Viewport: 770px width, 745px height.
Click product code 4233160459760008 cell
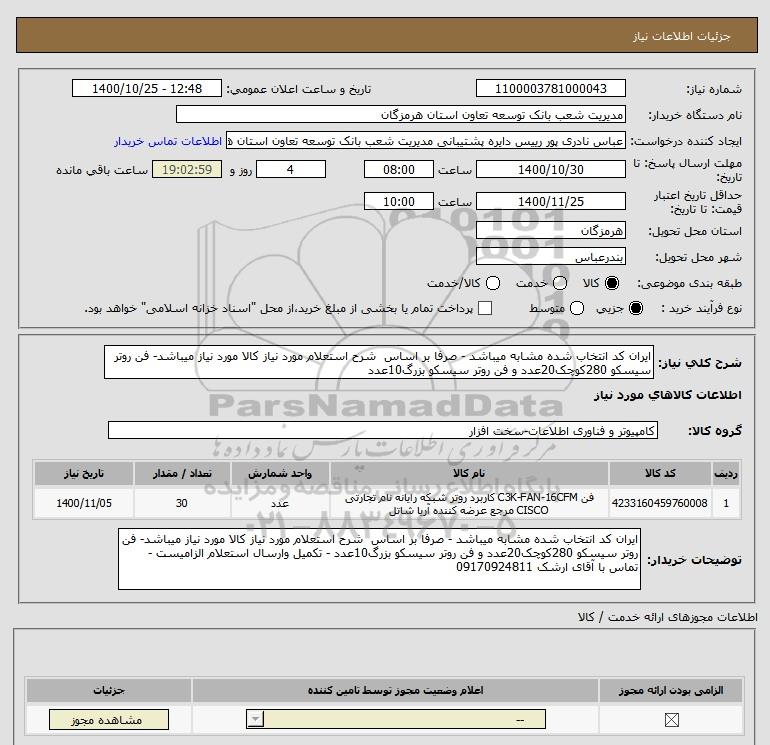pos(660,503)
